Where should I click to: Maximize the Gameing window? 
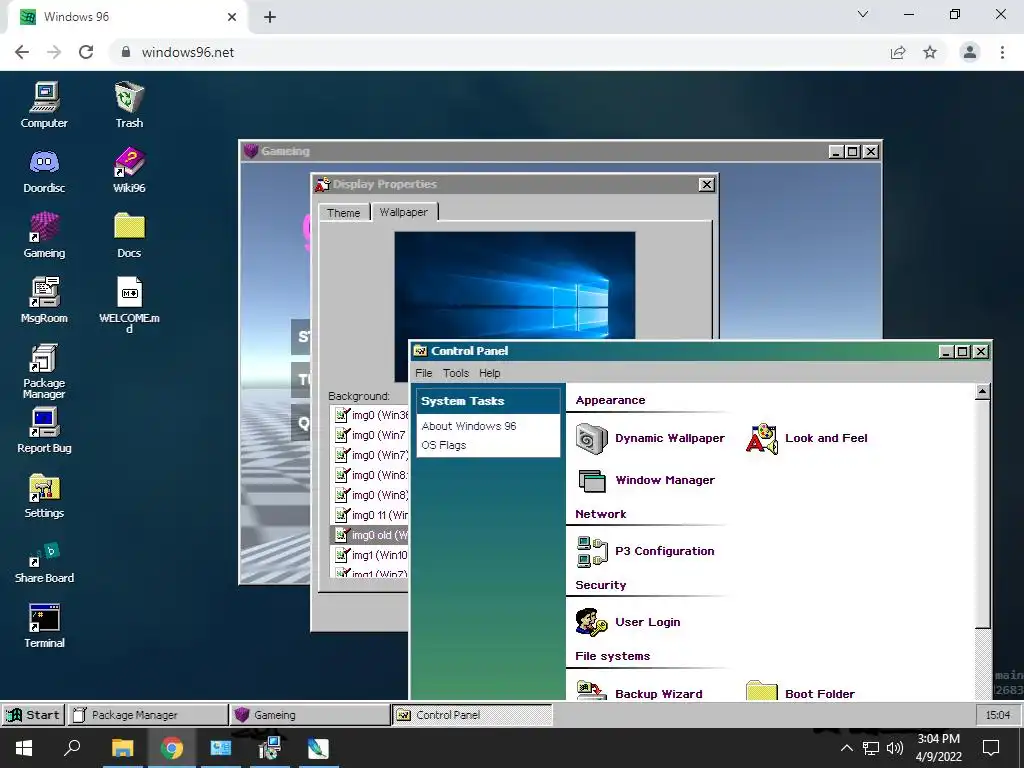(x=853, y=152)
